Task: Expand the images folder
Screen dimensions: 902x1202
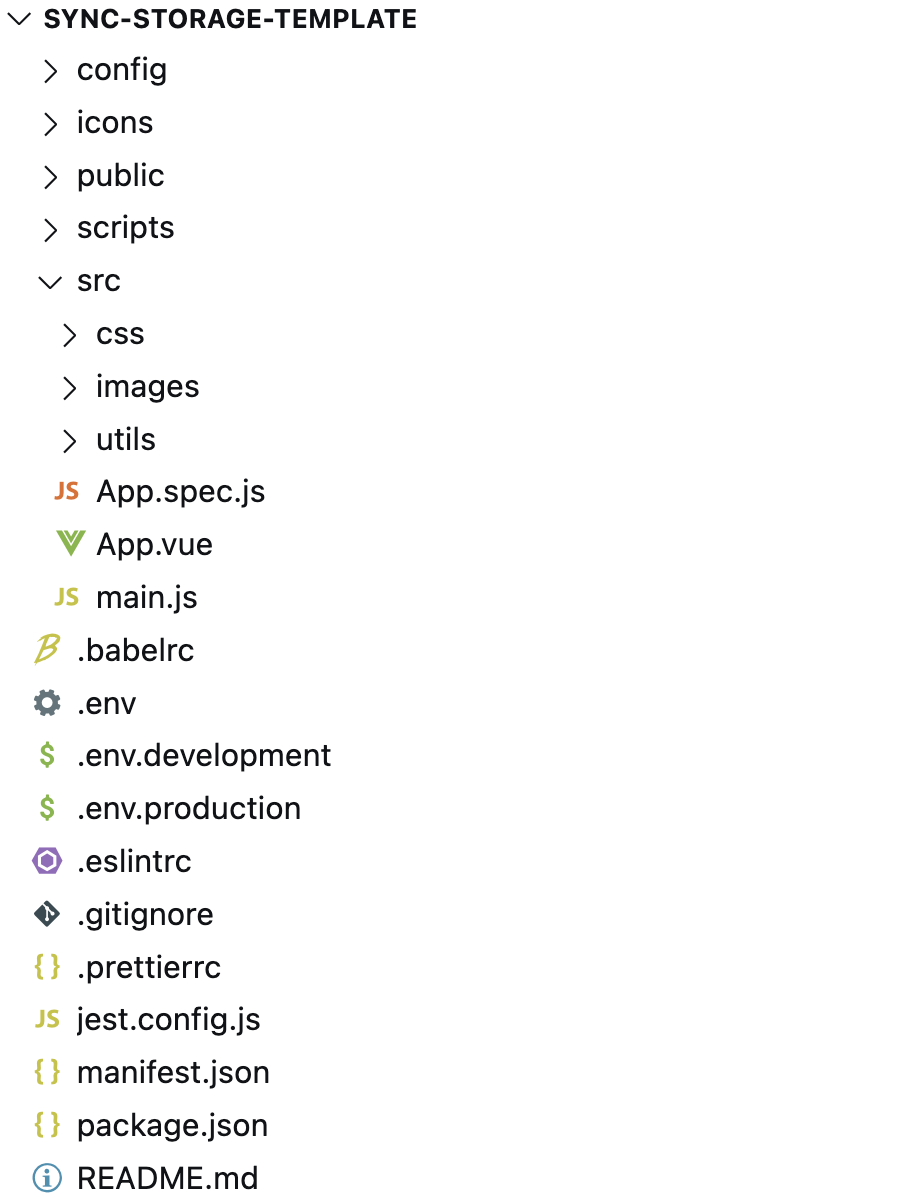Action: pyautogui.click(x=69, y=386)
